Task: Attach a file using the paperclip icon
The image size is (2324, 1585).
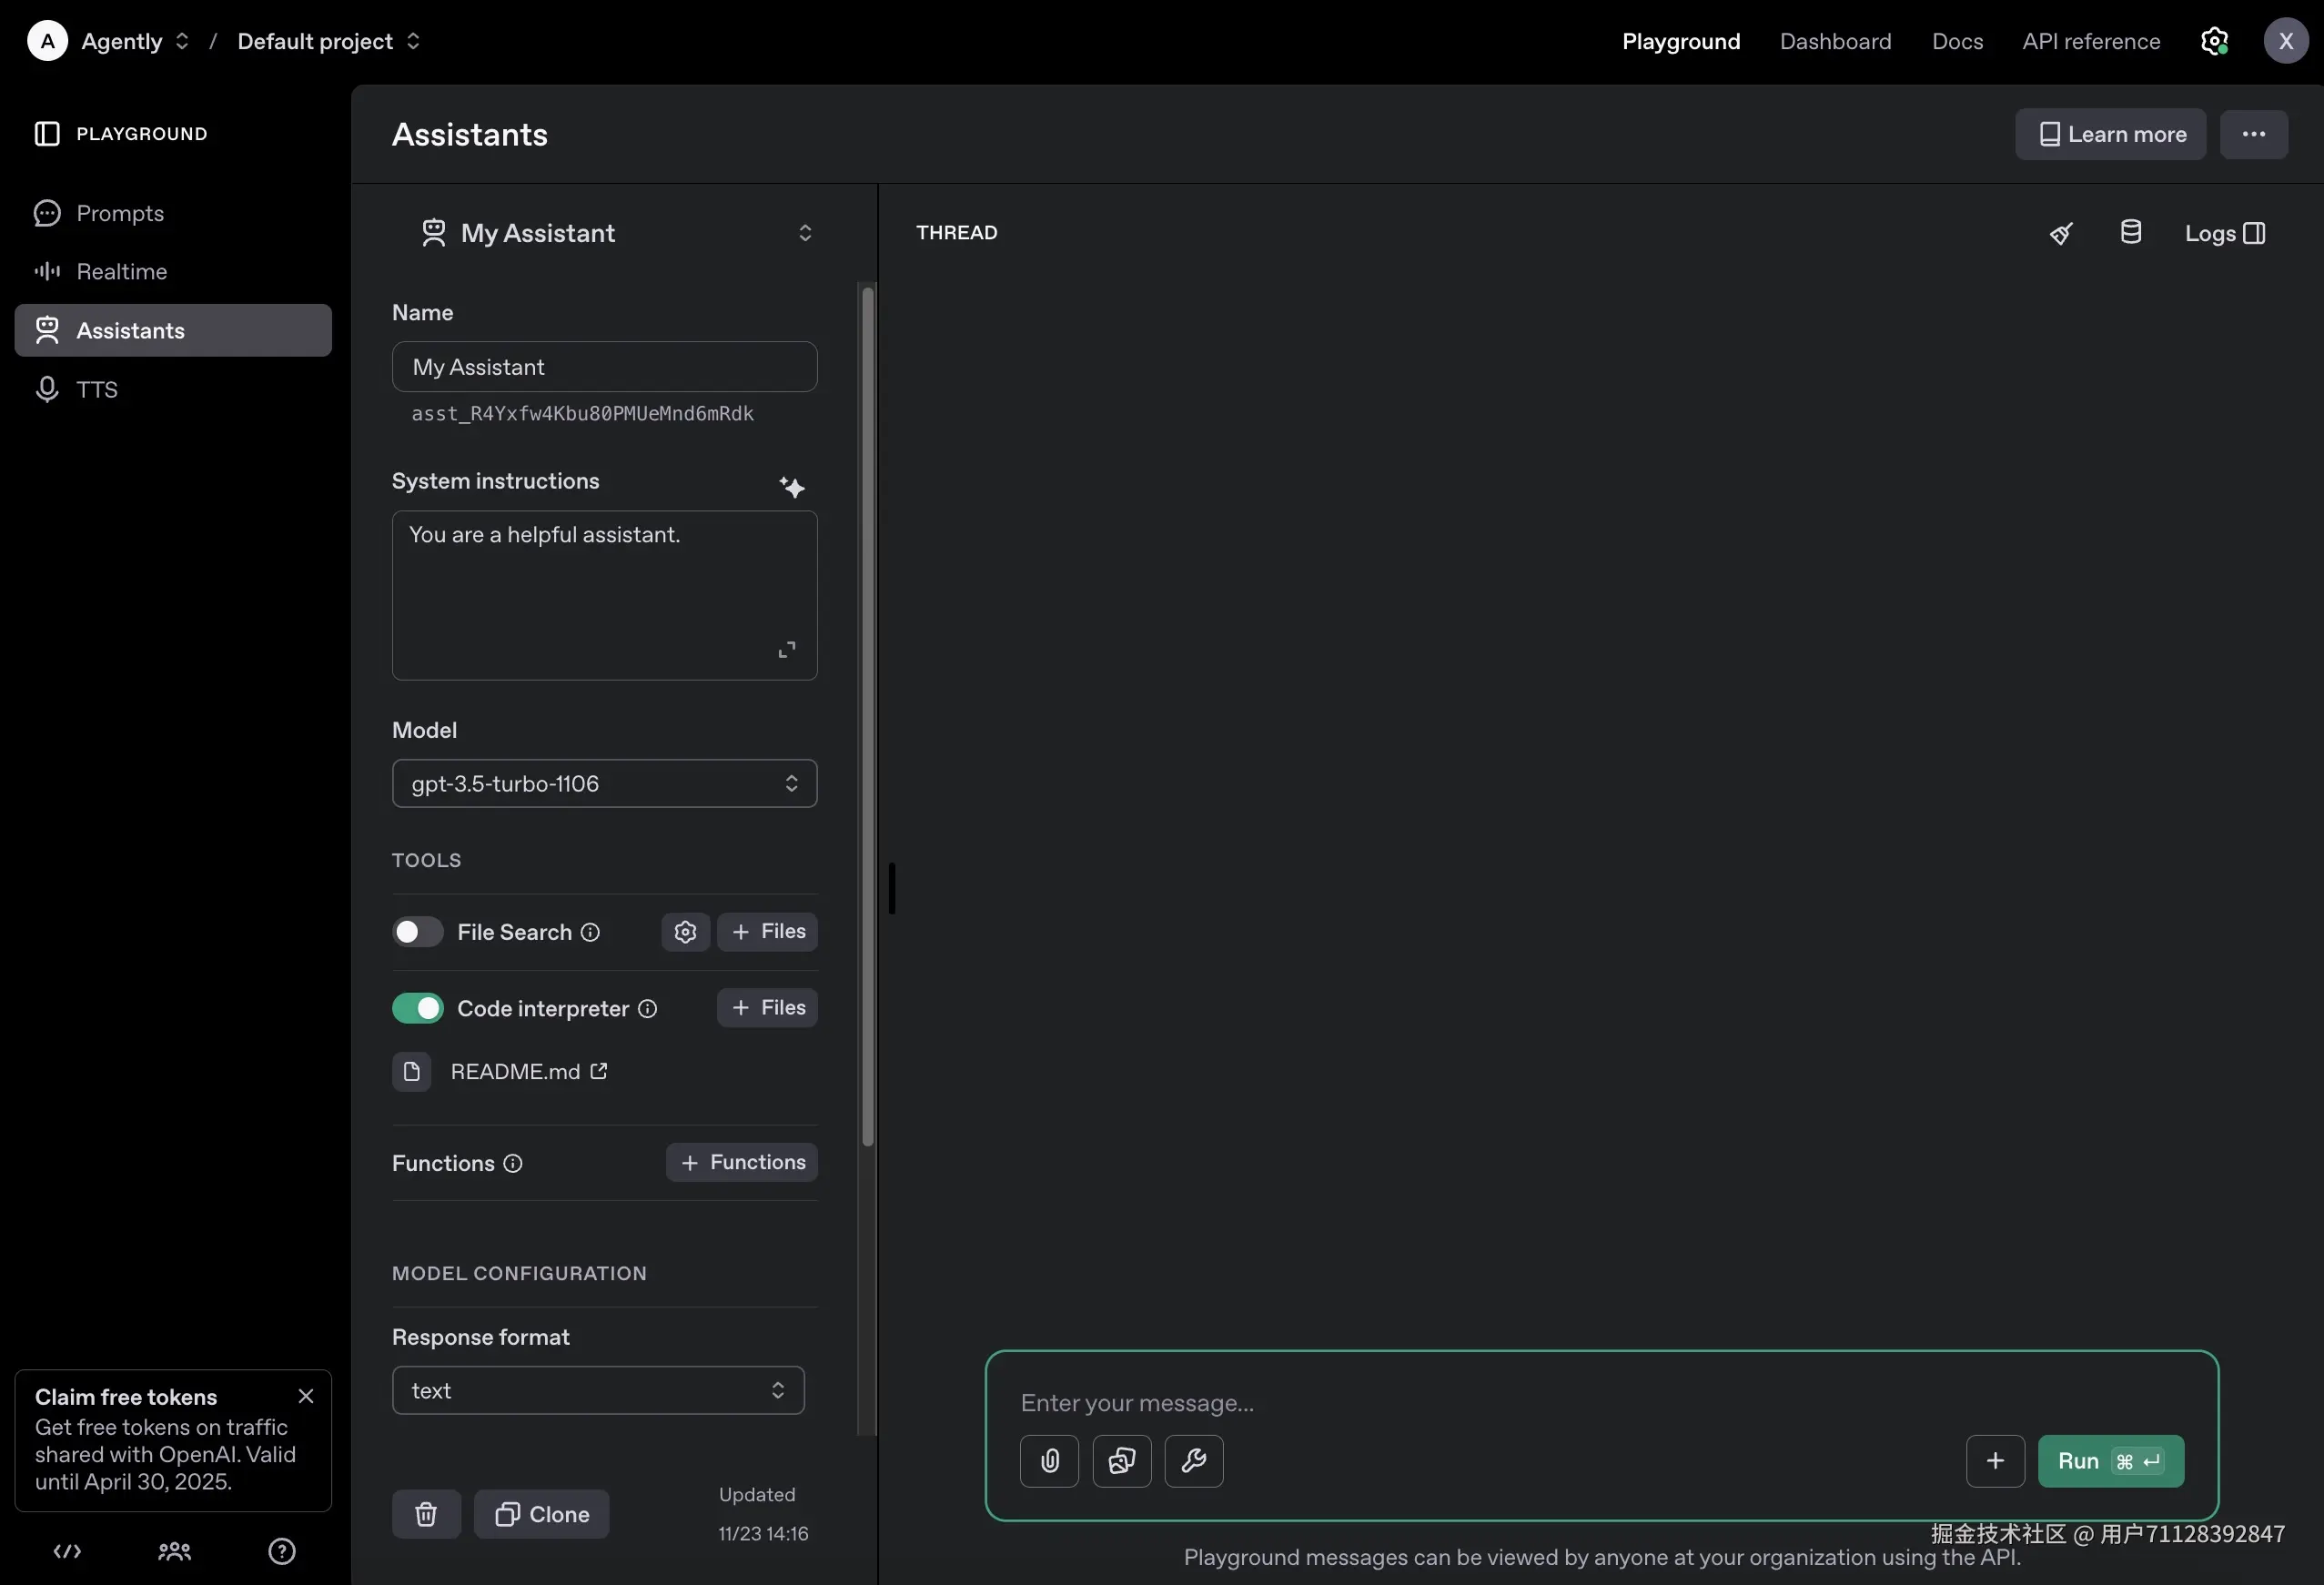Action: [1049, 1461]
